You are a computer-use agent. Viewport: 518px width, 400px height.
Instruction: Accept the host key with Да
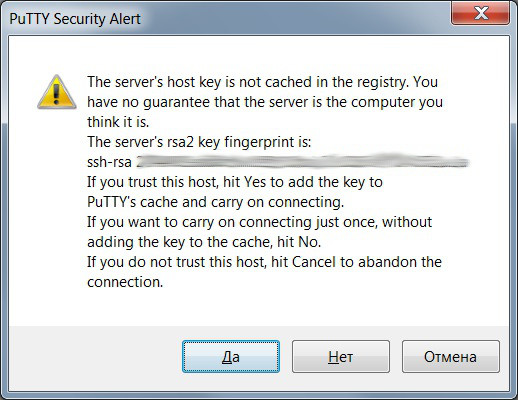[231, 356]
